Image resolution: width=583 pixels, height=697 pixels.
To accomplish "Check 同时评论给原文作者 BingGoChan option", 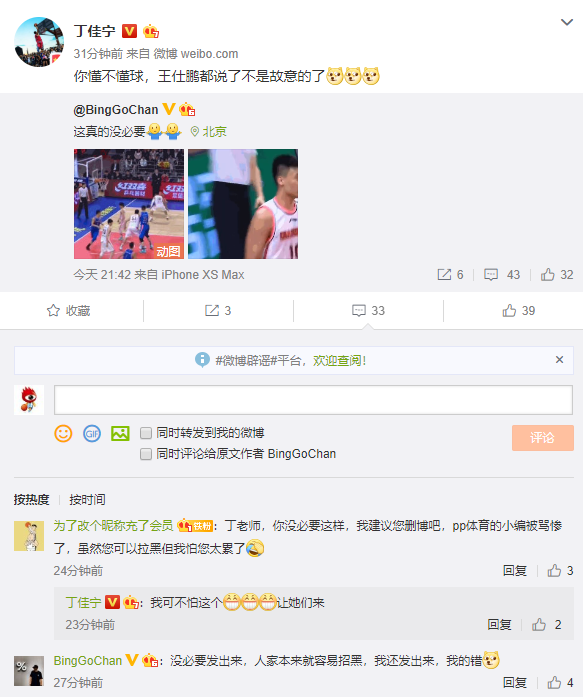I will coord(146,454).
